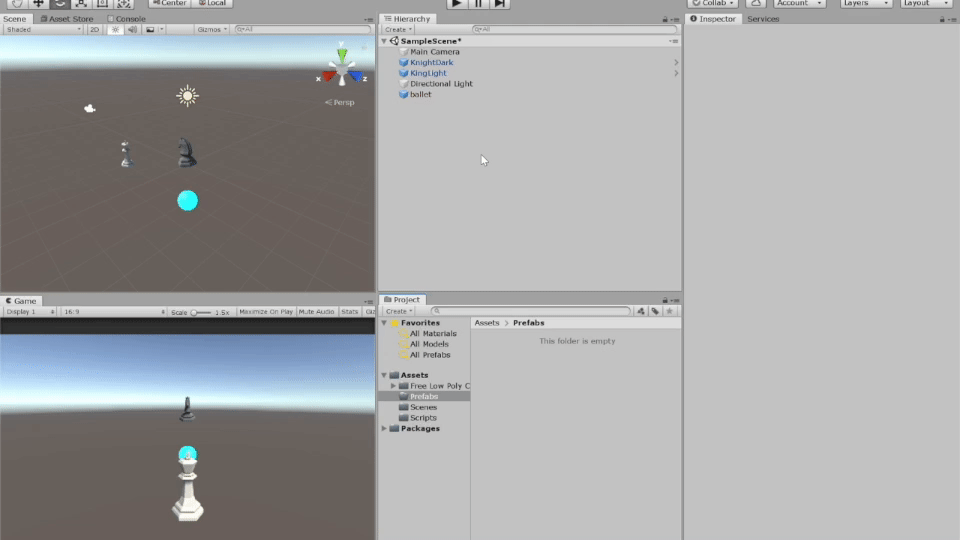
Task: Select the Move tool in the toolbar
Action: (x=38, y=3)
